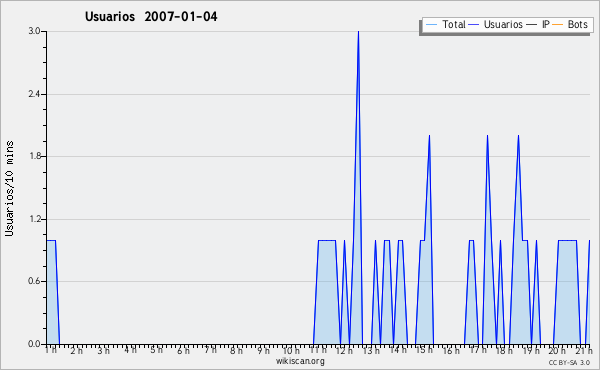Click the 1.8 y-axis value

(x=35, y=156)
